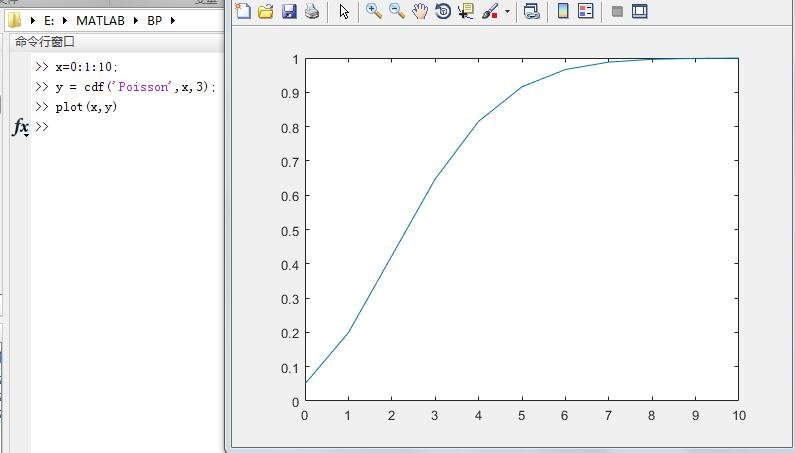The width and height of the screenshot is (795, 453).
Task: Open the fx function browser
Action: tap(20, 127)
